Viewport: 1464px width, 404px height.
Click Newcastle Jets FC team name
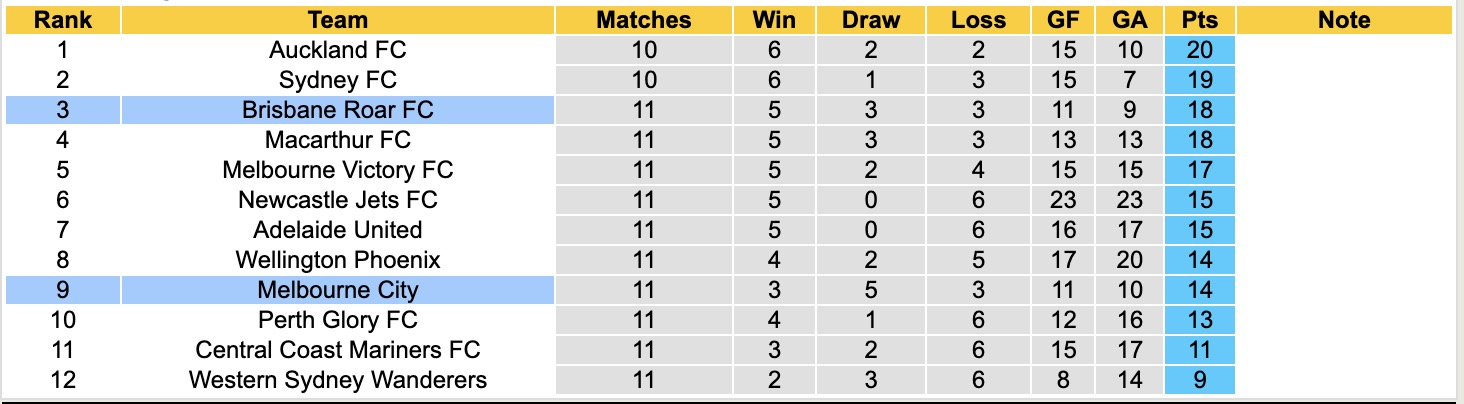[x=338, y=200]
